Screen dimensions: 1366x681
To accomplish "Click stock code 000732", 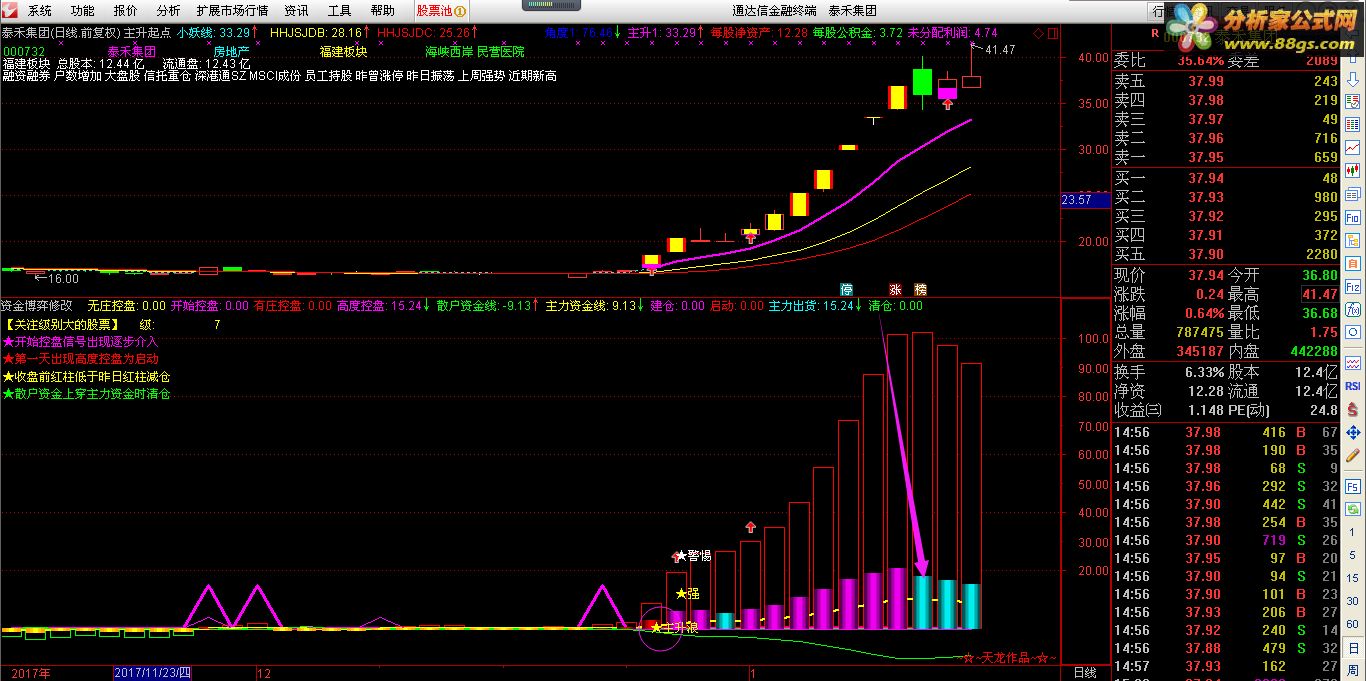I will tap(22, 51).
